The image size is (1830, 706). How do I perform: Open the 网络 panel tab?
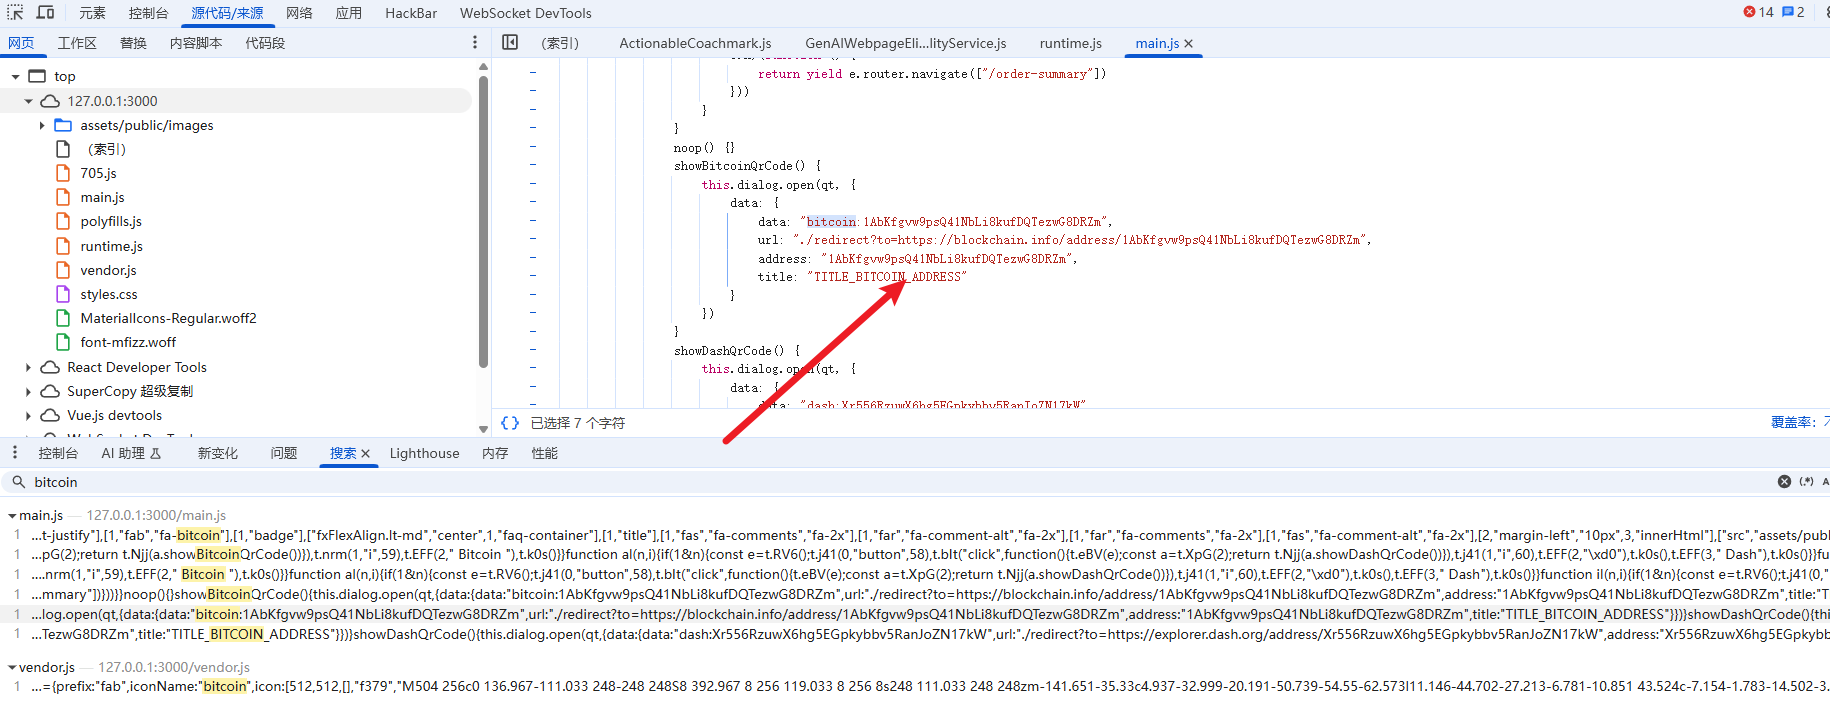tap(299, 13)
